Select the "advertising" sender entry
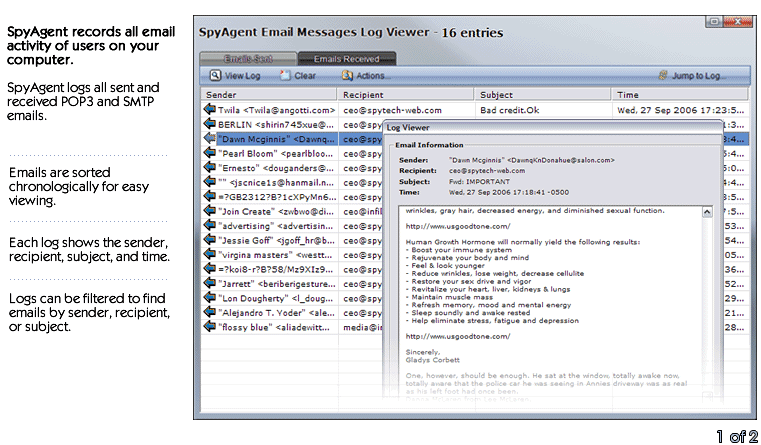761x445 pixels. pyautogui.click(x=275, y=226)
